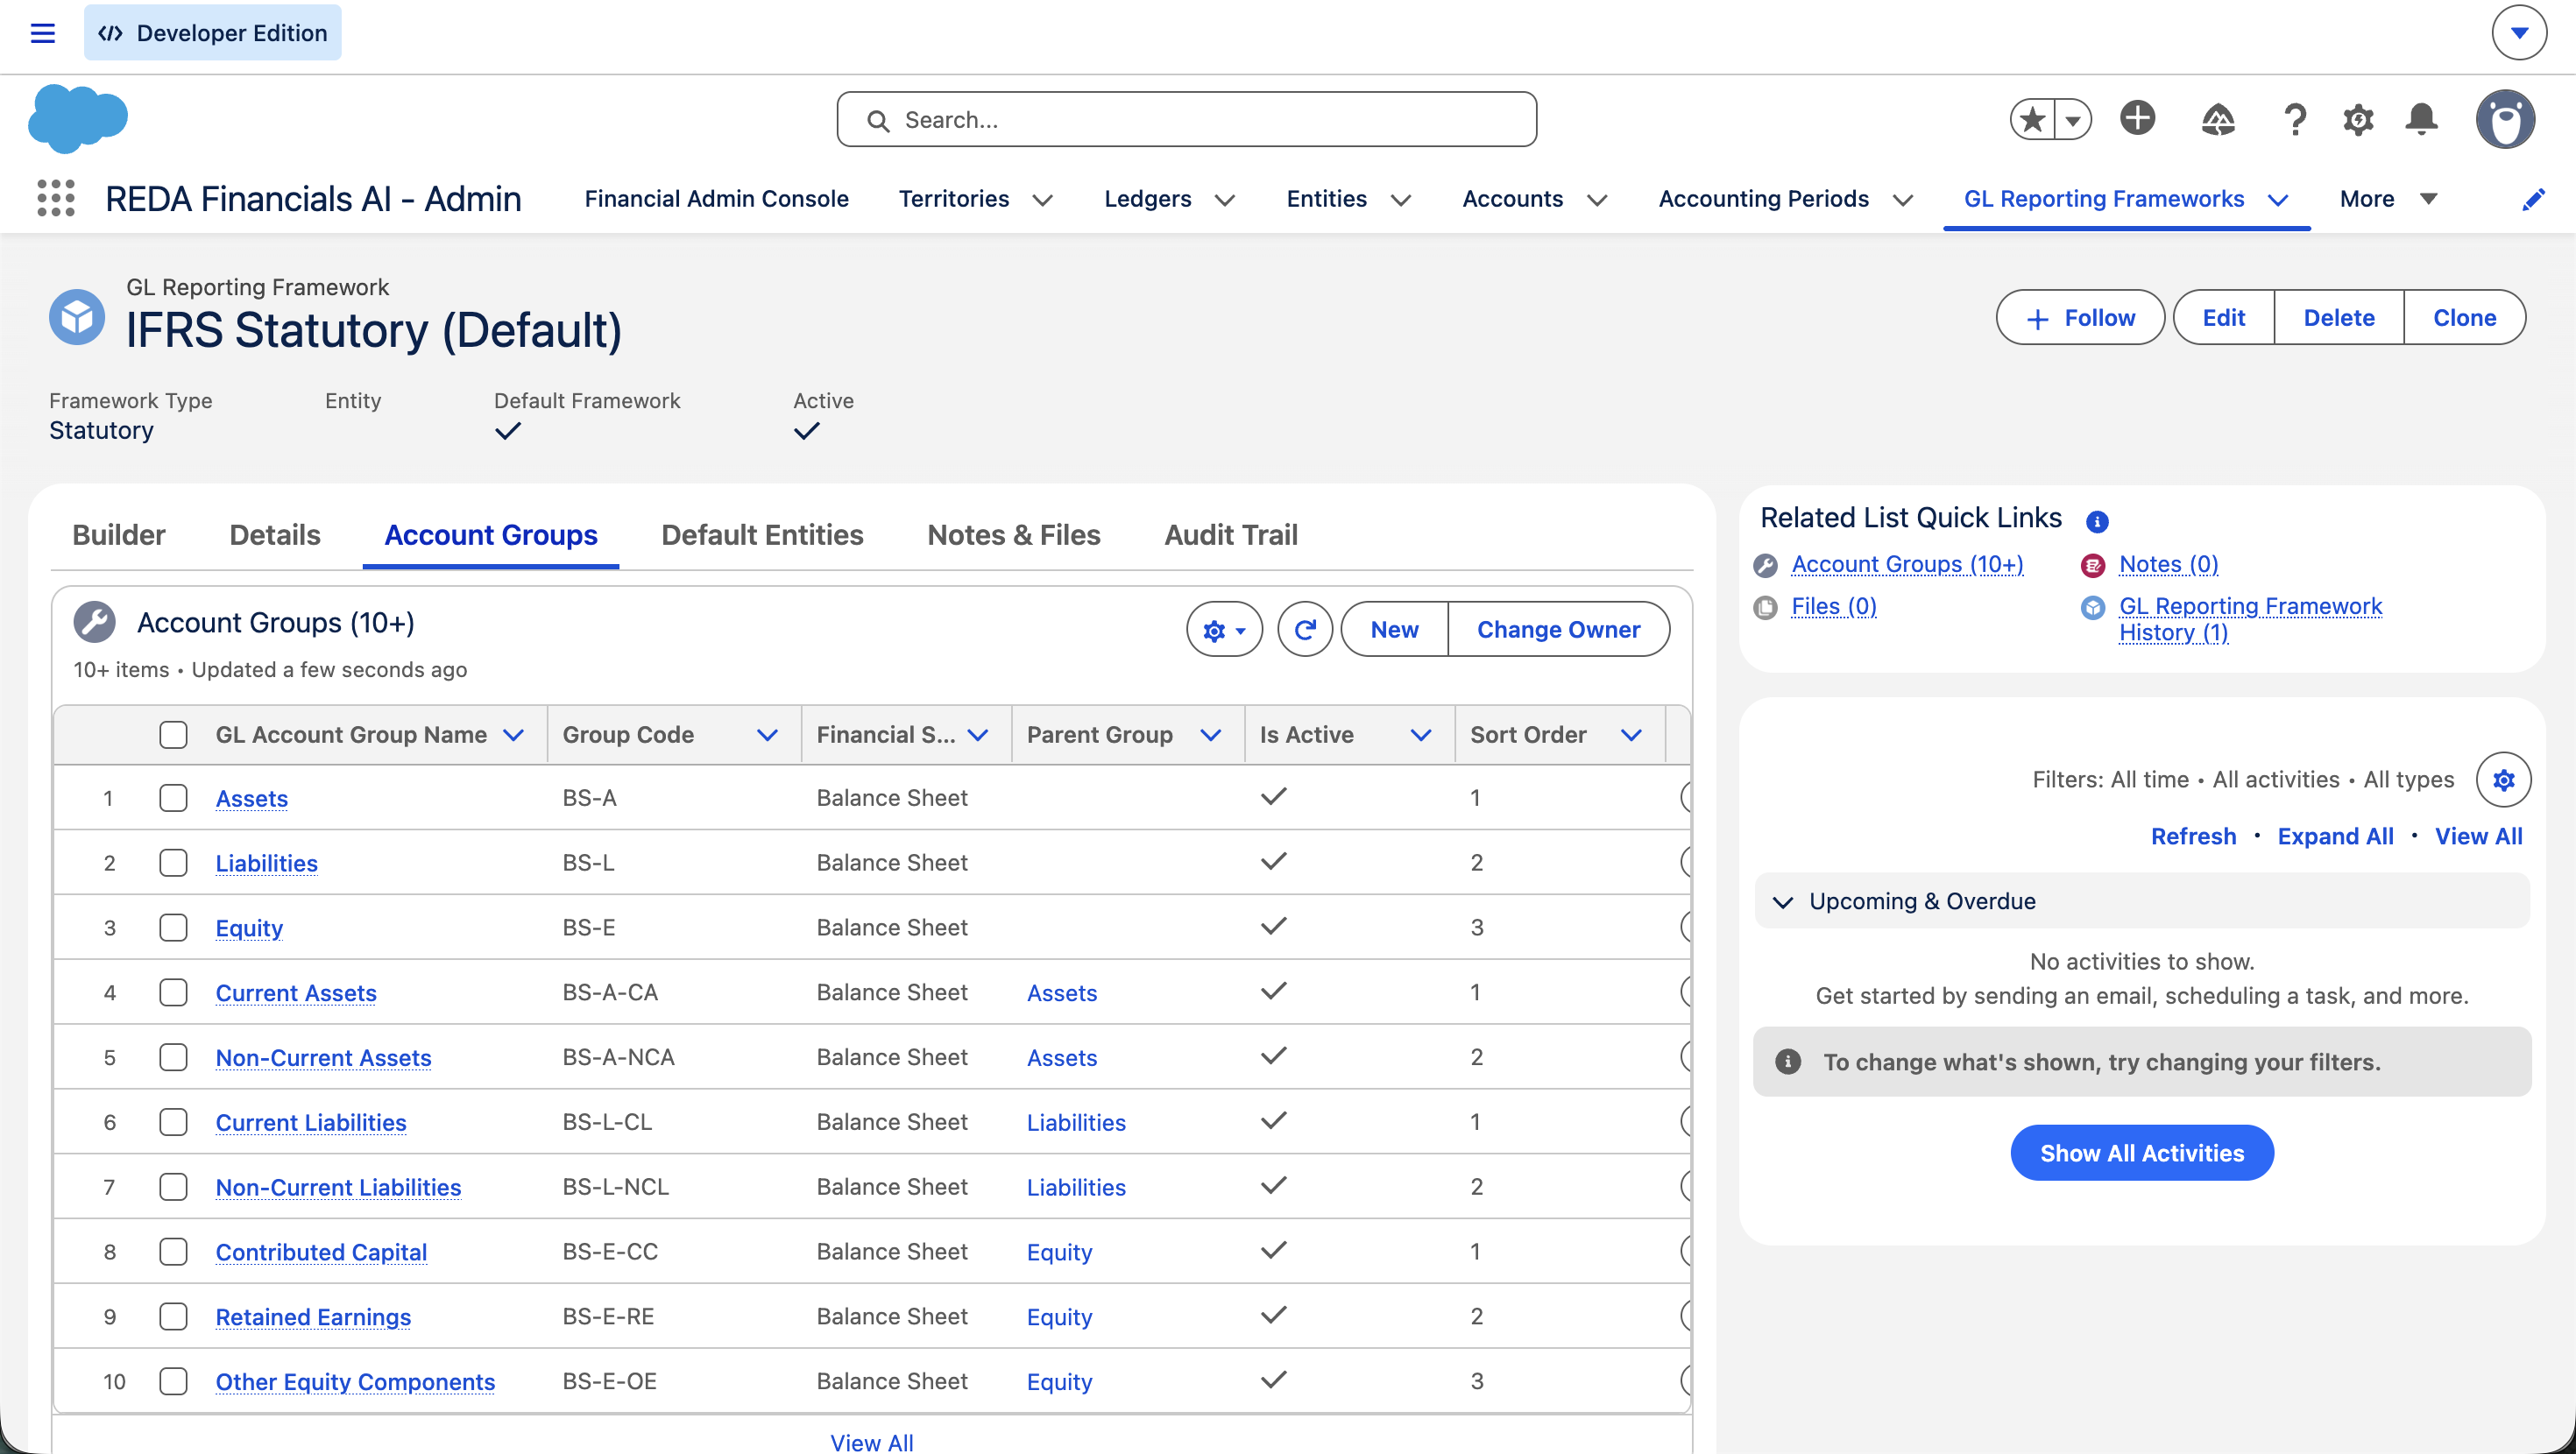Expand the Territories nav dropdown chevron
Screen dimensions: 2576x1454
point(1042,200)
